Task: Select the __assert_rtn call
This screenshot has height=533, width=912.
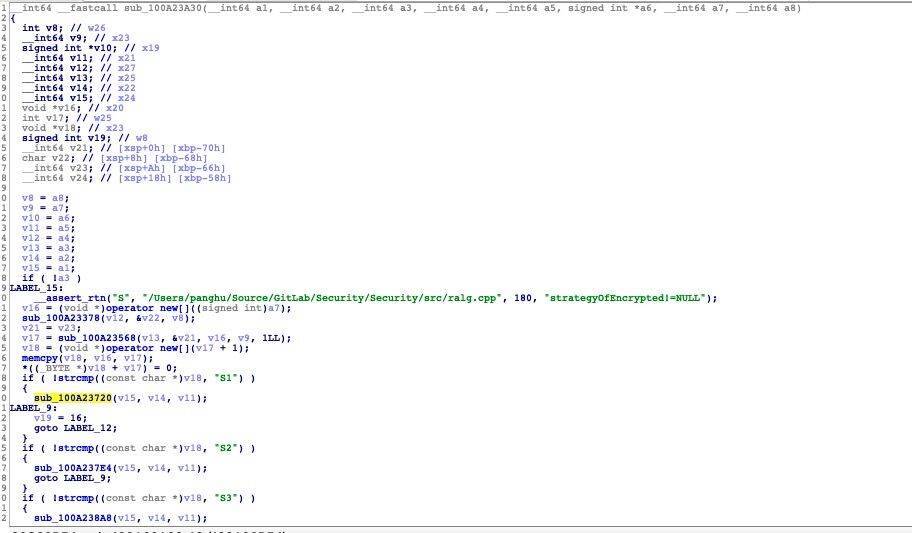Action: coord(70,298)
